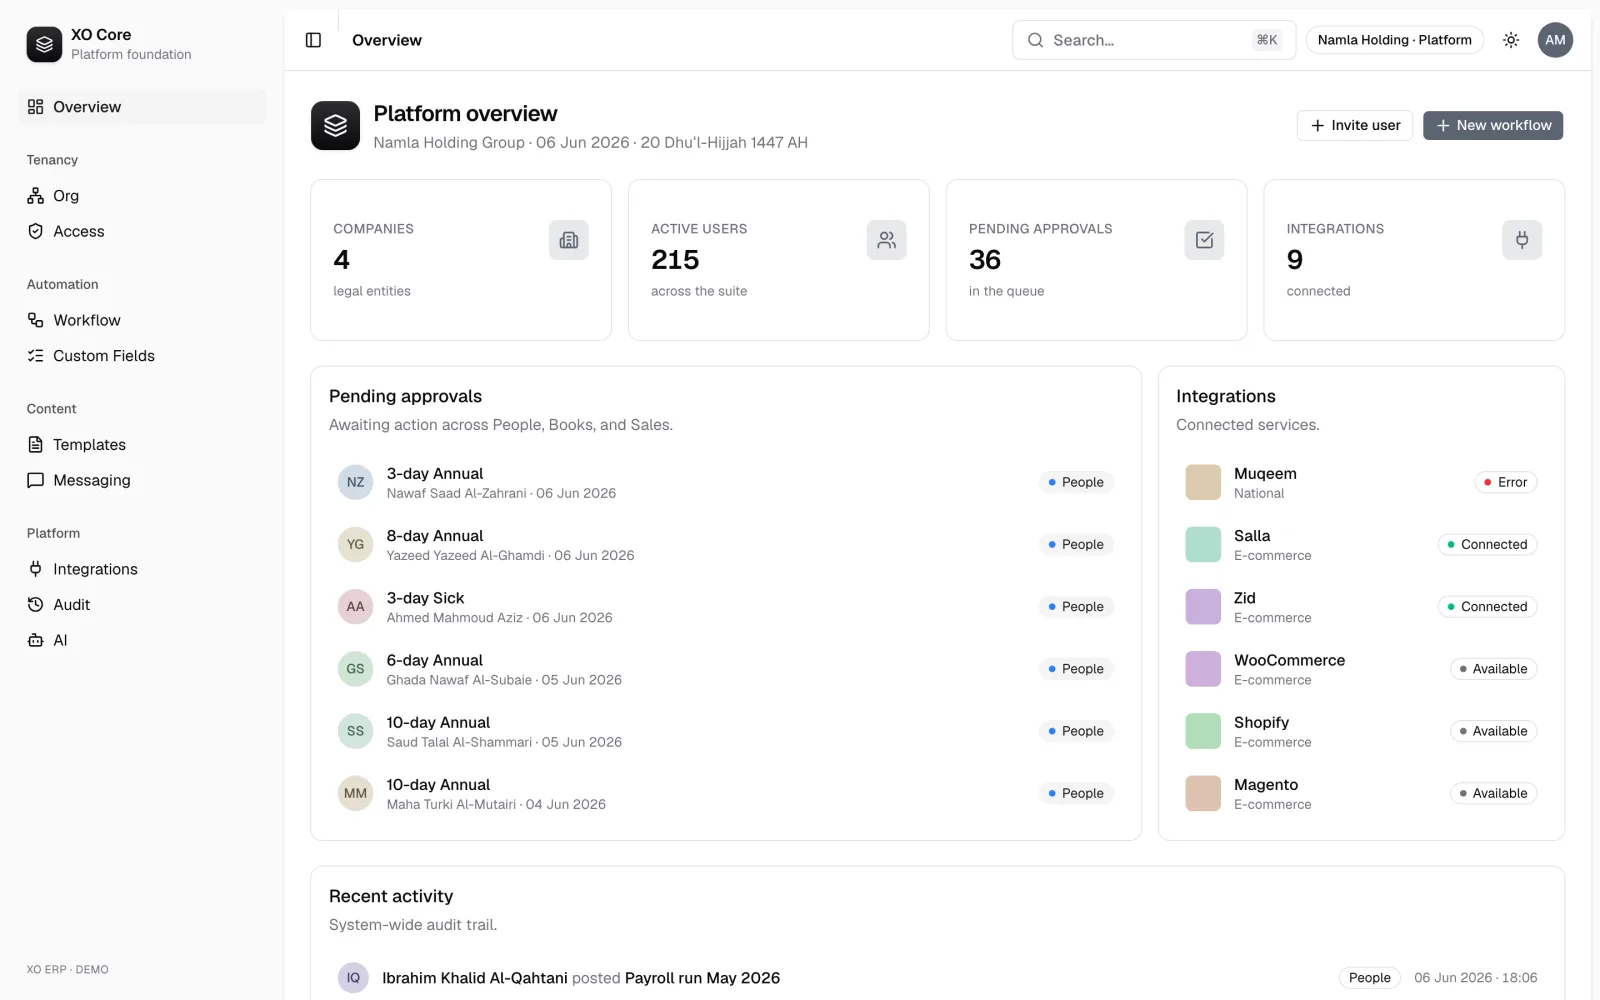Viewport: 1600px width, 1000px height.
Task: Toggle the light/dark theme sun icon
Action: pos(1511,40)
